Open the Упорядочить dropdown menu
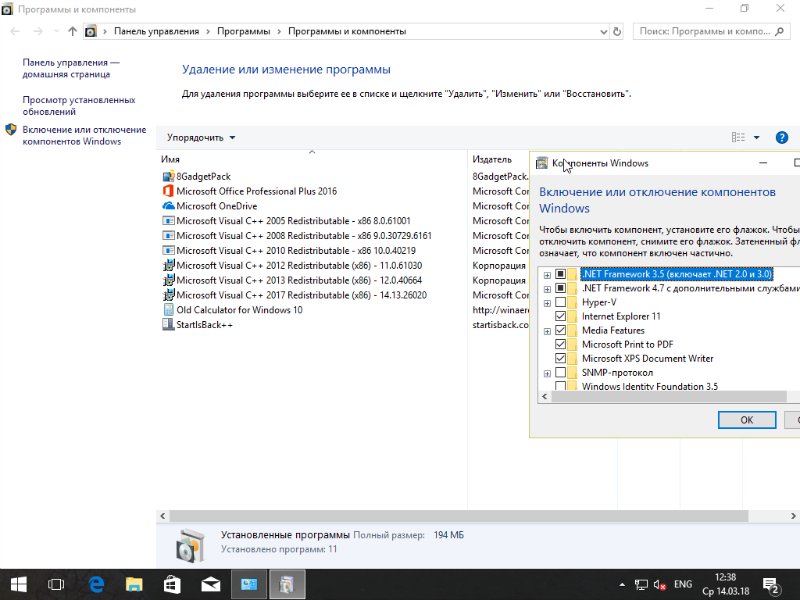Viewport: 800px width, 600px height. pos(201,138)
